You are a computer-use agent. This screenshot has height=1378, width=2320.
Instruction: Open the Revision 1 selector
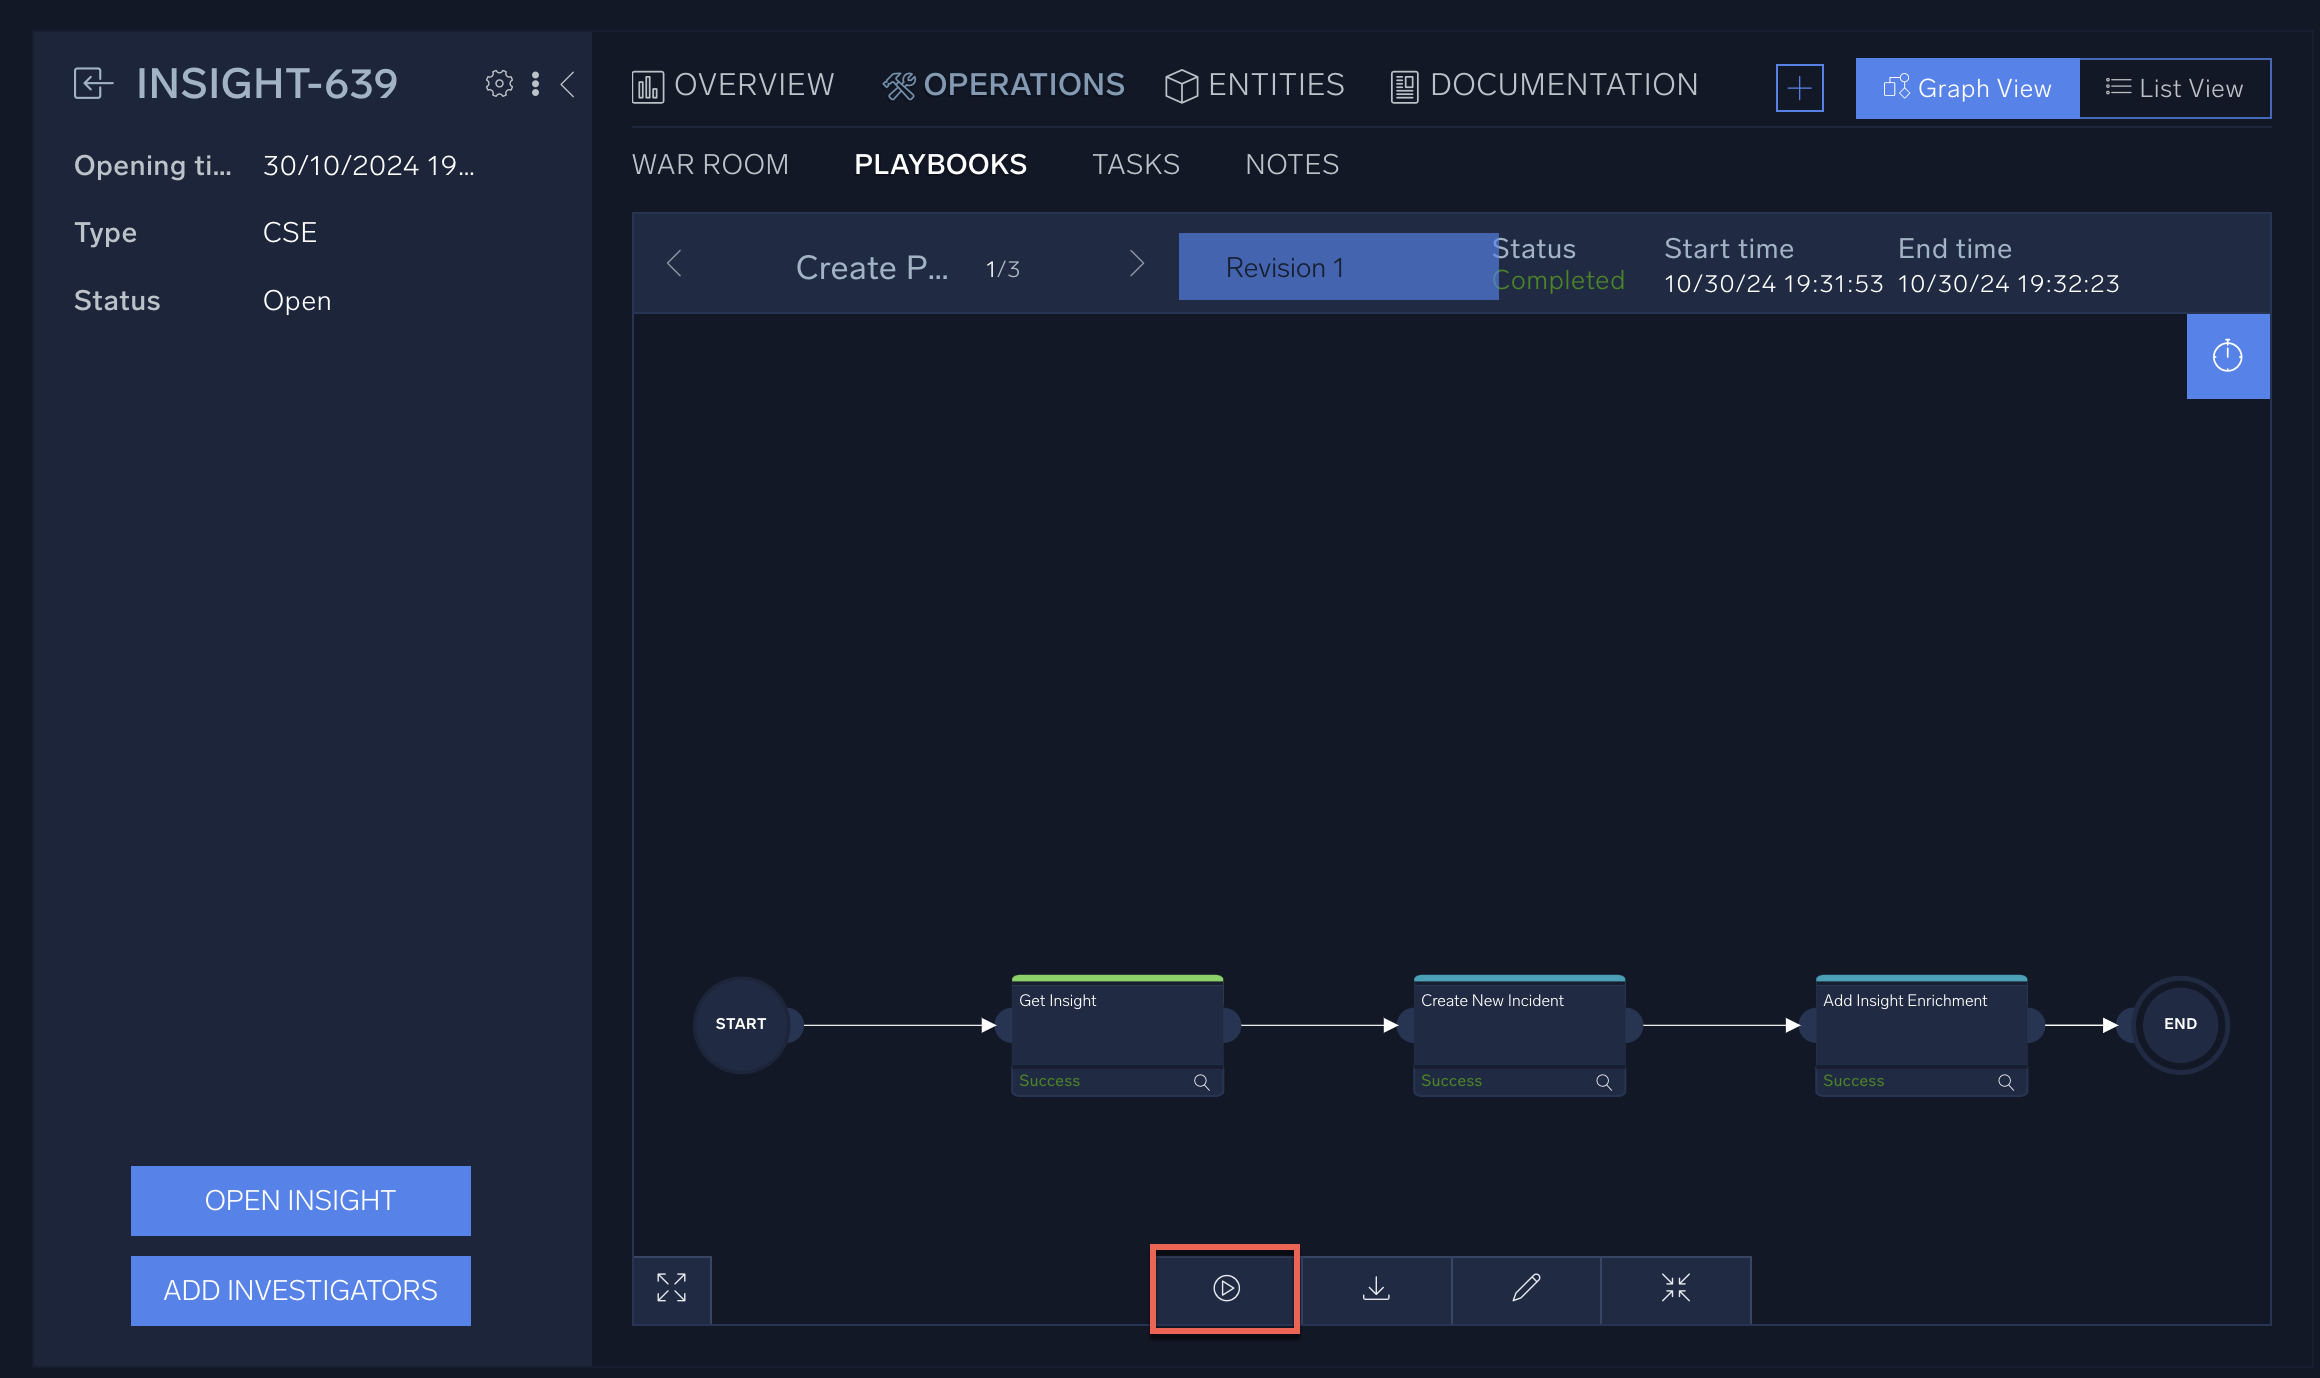pyautogui.click(x=1338, y=266)
